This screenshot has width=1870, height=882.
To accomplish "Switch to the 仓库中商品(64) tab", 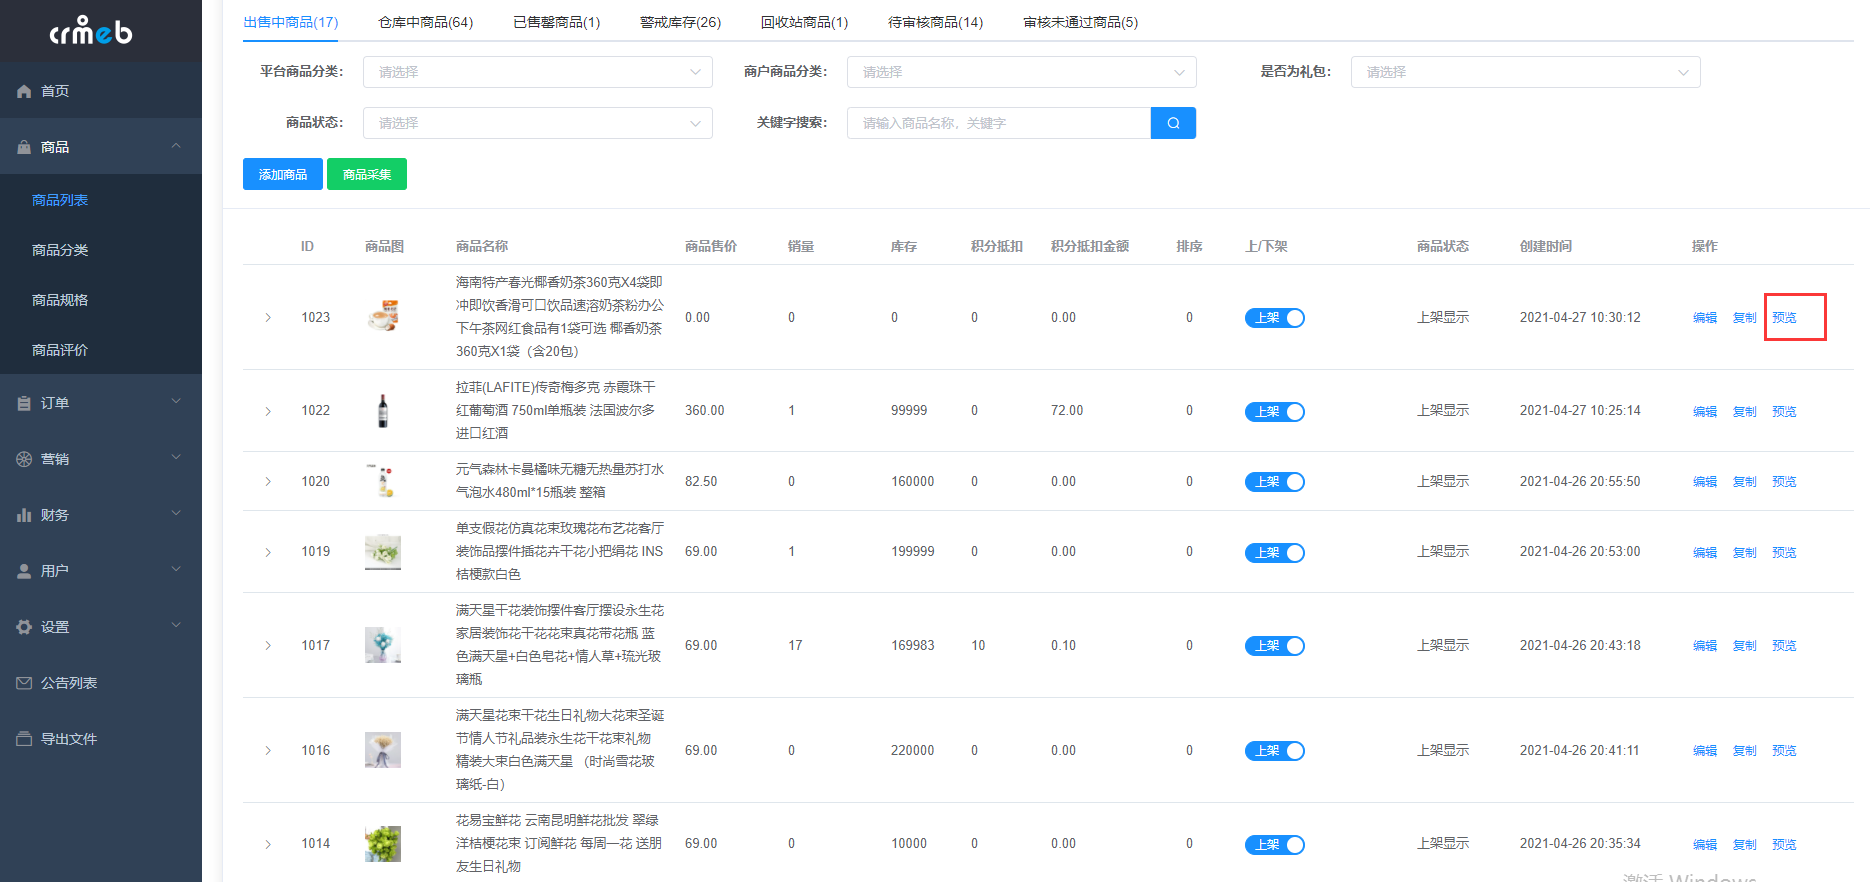I will (x=425, y=22).
